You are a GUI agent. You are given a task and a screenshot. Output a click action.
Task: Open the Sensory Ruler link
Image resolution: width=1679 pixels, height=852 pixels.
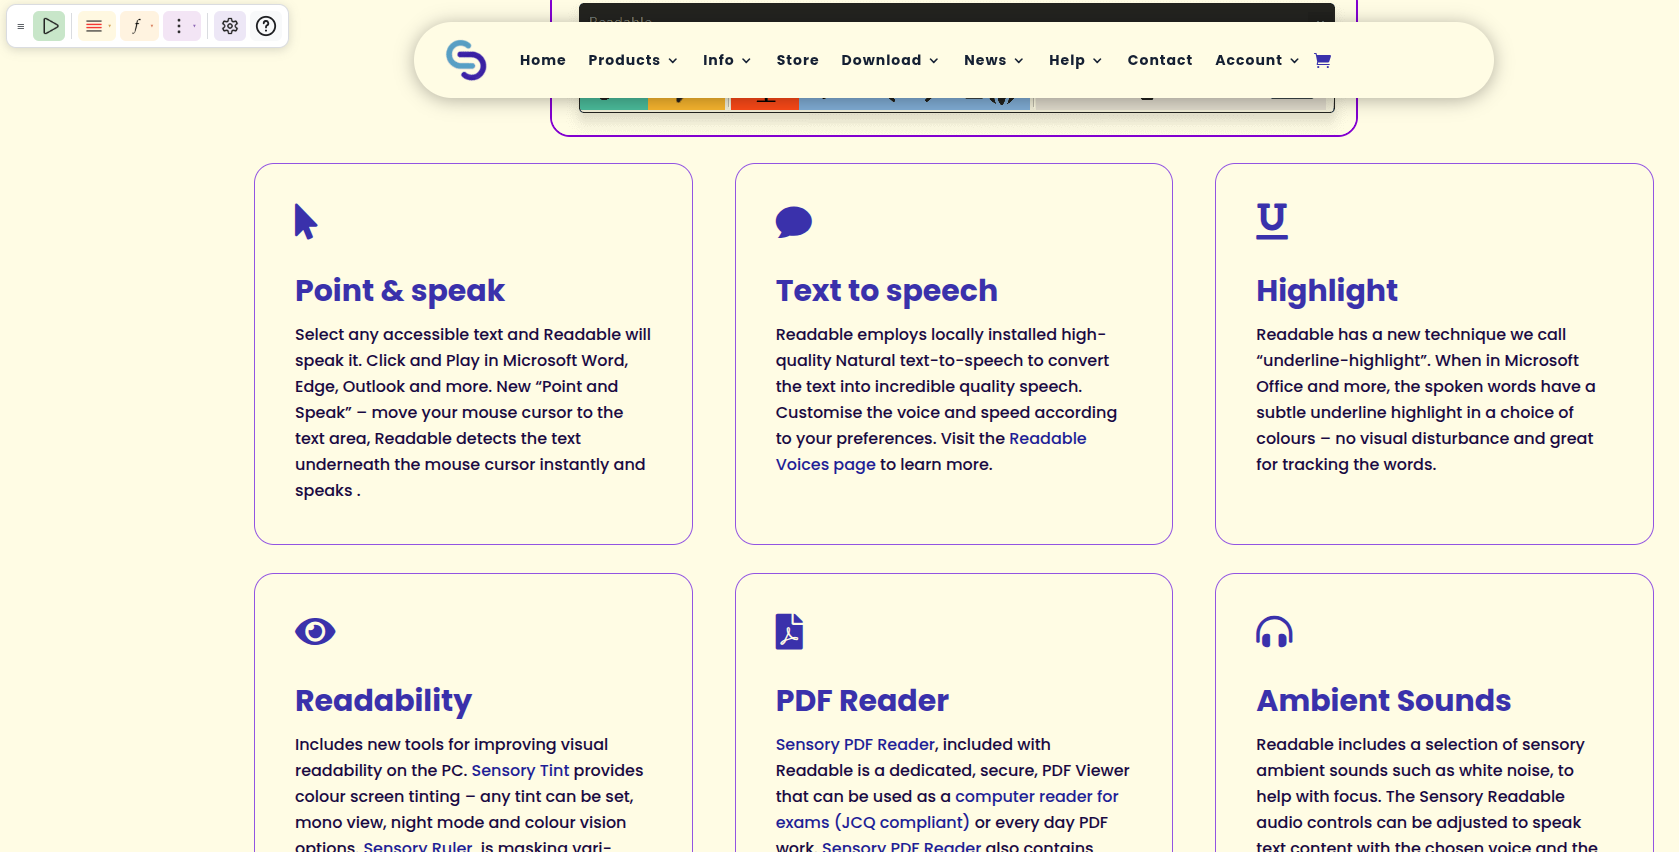coord(418,846)
